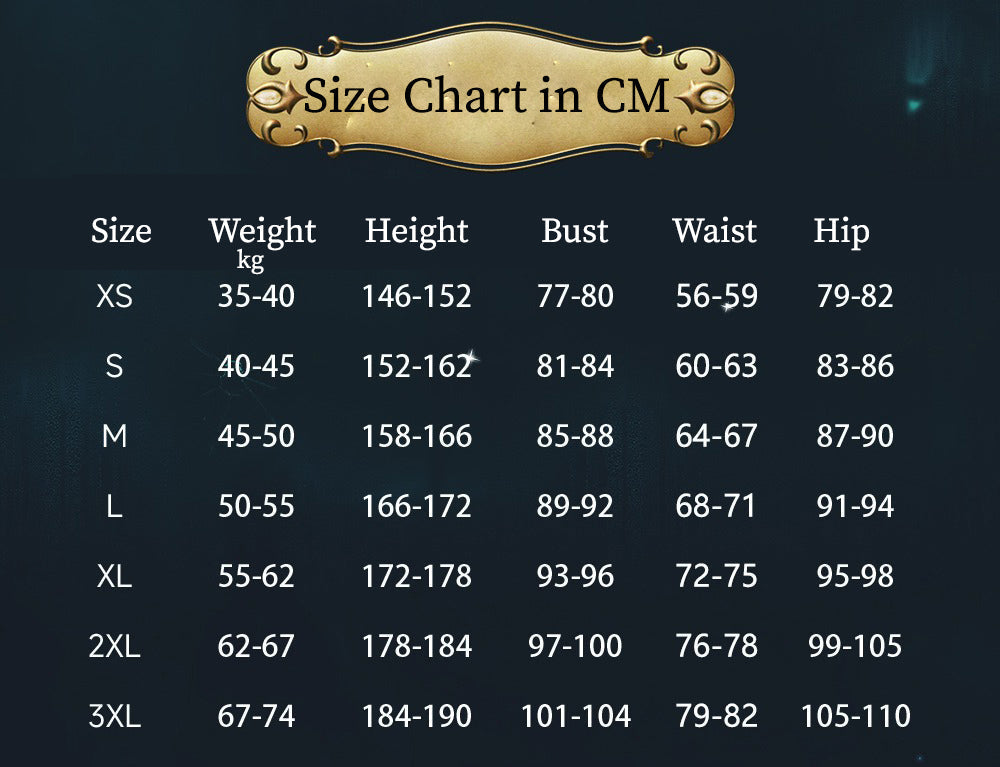Click the 152-162 height value
The height and width of the screenshot is (767, 1000).
[x=416, y=367]
